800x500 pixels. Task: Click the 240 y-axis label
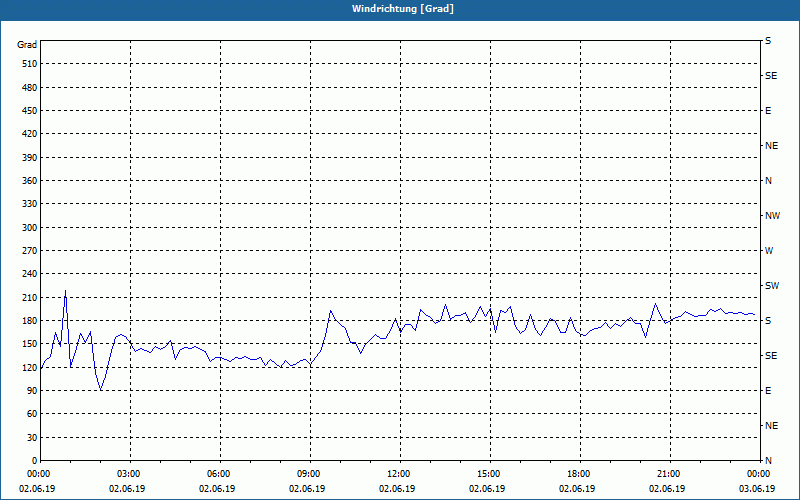[x=29, y=274]
